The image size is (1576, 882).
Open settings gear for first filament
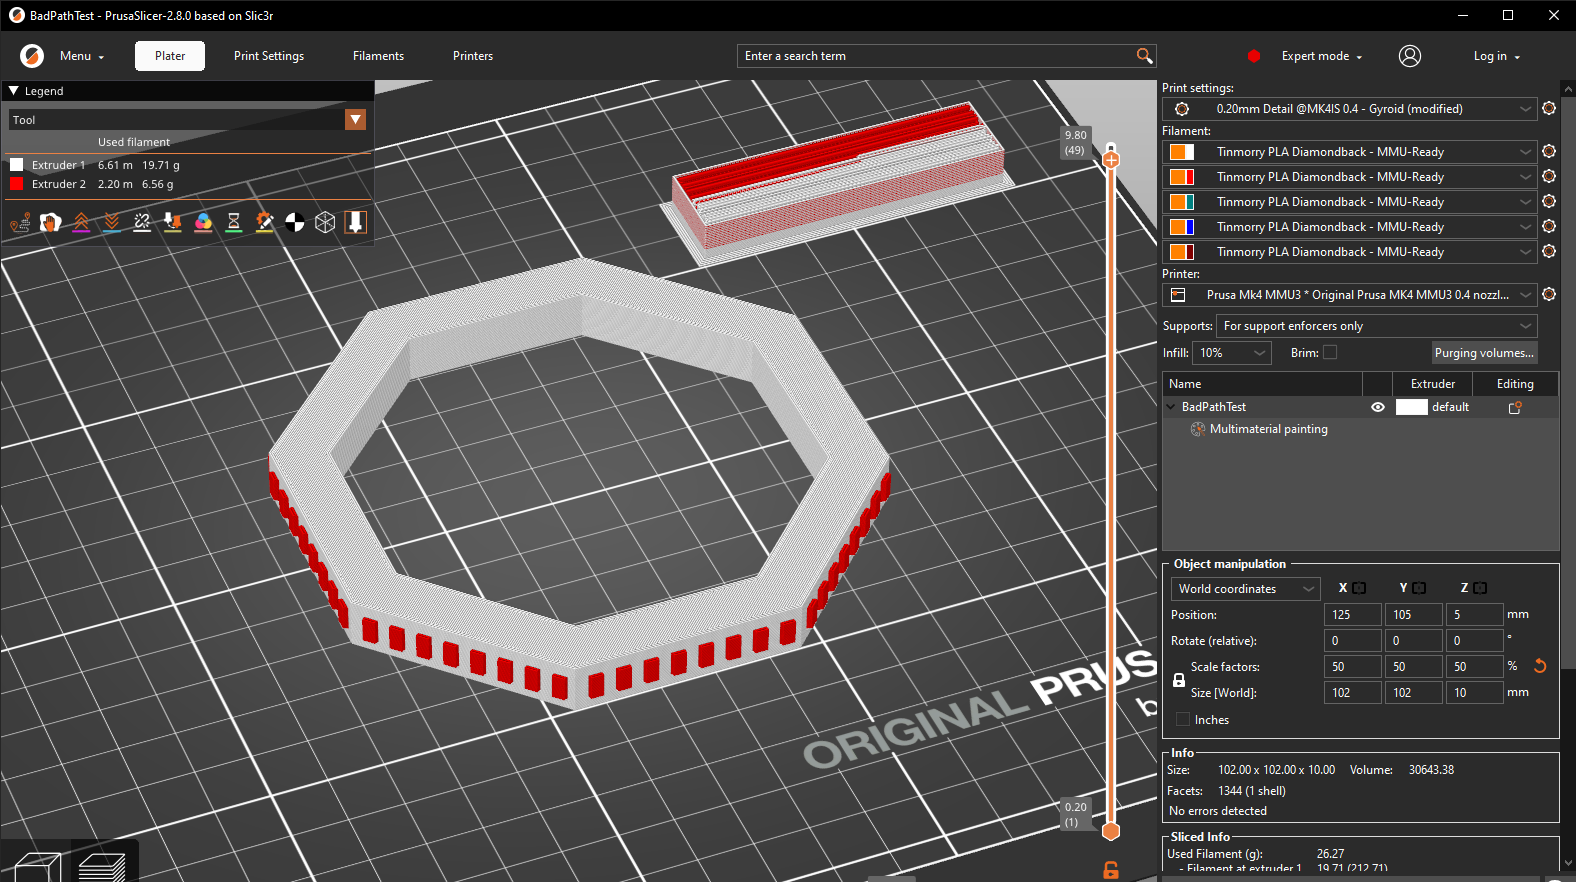click(x=1549, y=151)
